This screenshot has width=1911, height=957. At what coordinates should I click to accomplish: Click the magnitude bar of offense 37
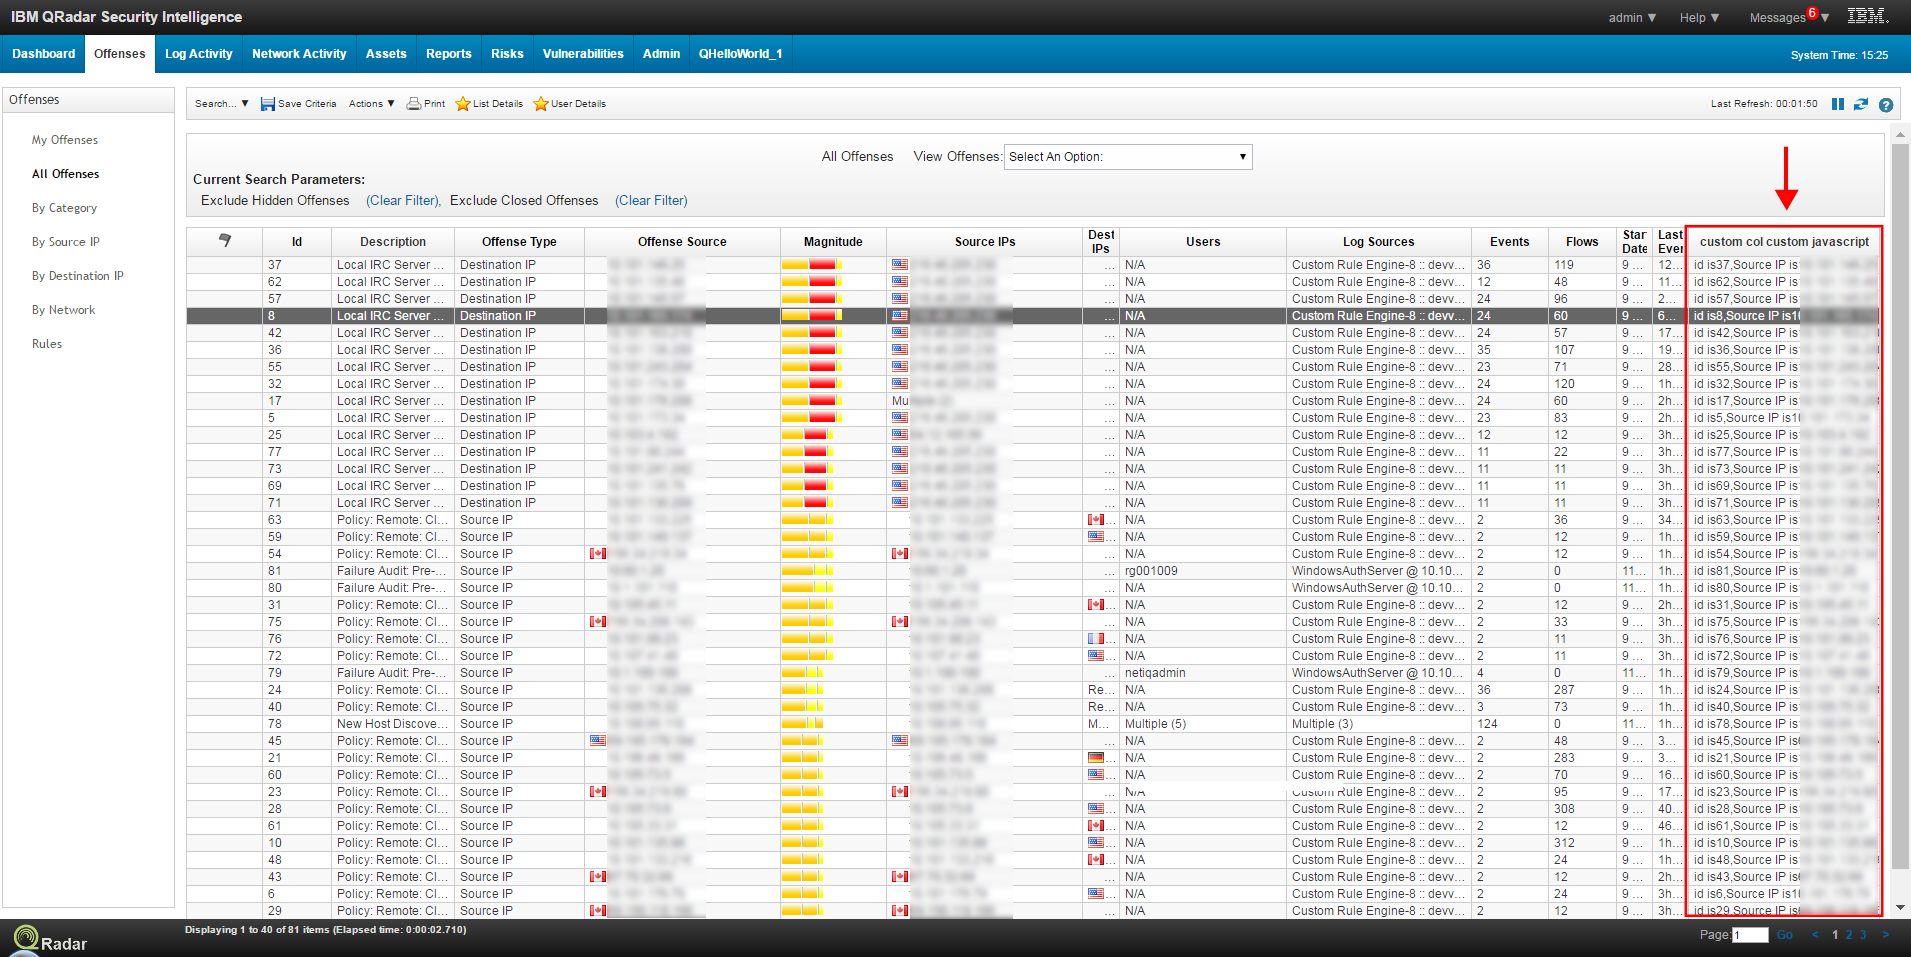(811, 265)
